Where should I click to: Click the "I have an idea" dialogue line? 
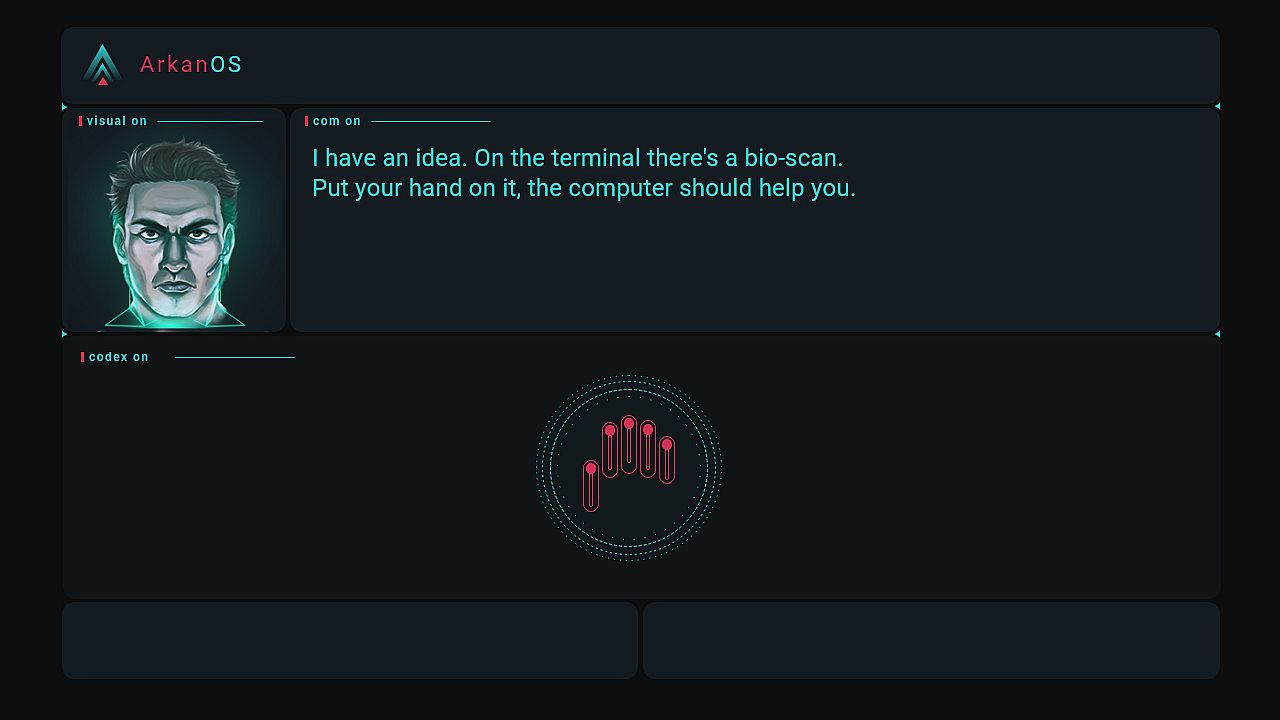click(577, 158)
